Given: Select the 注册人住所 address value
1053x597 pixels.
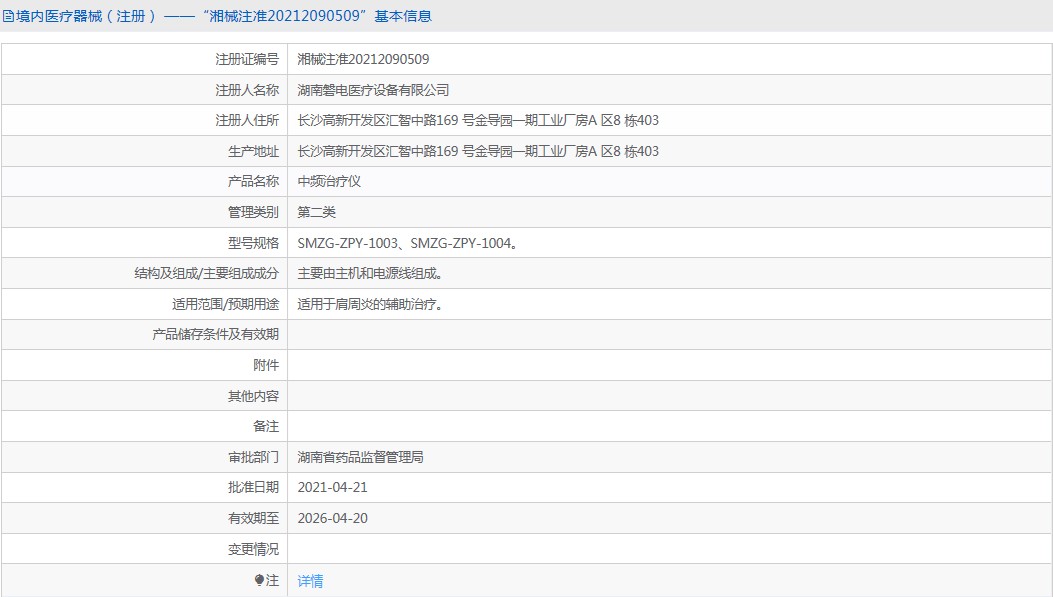Looking at the screenshot, I should [478, 120].
